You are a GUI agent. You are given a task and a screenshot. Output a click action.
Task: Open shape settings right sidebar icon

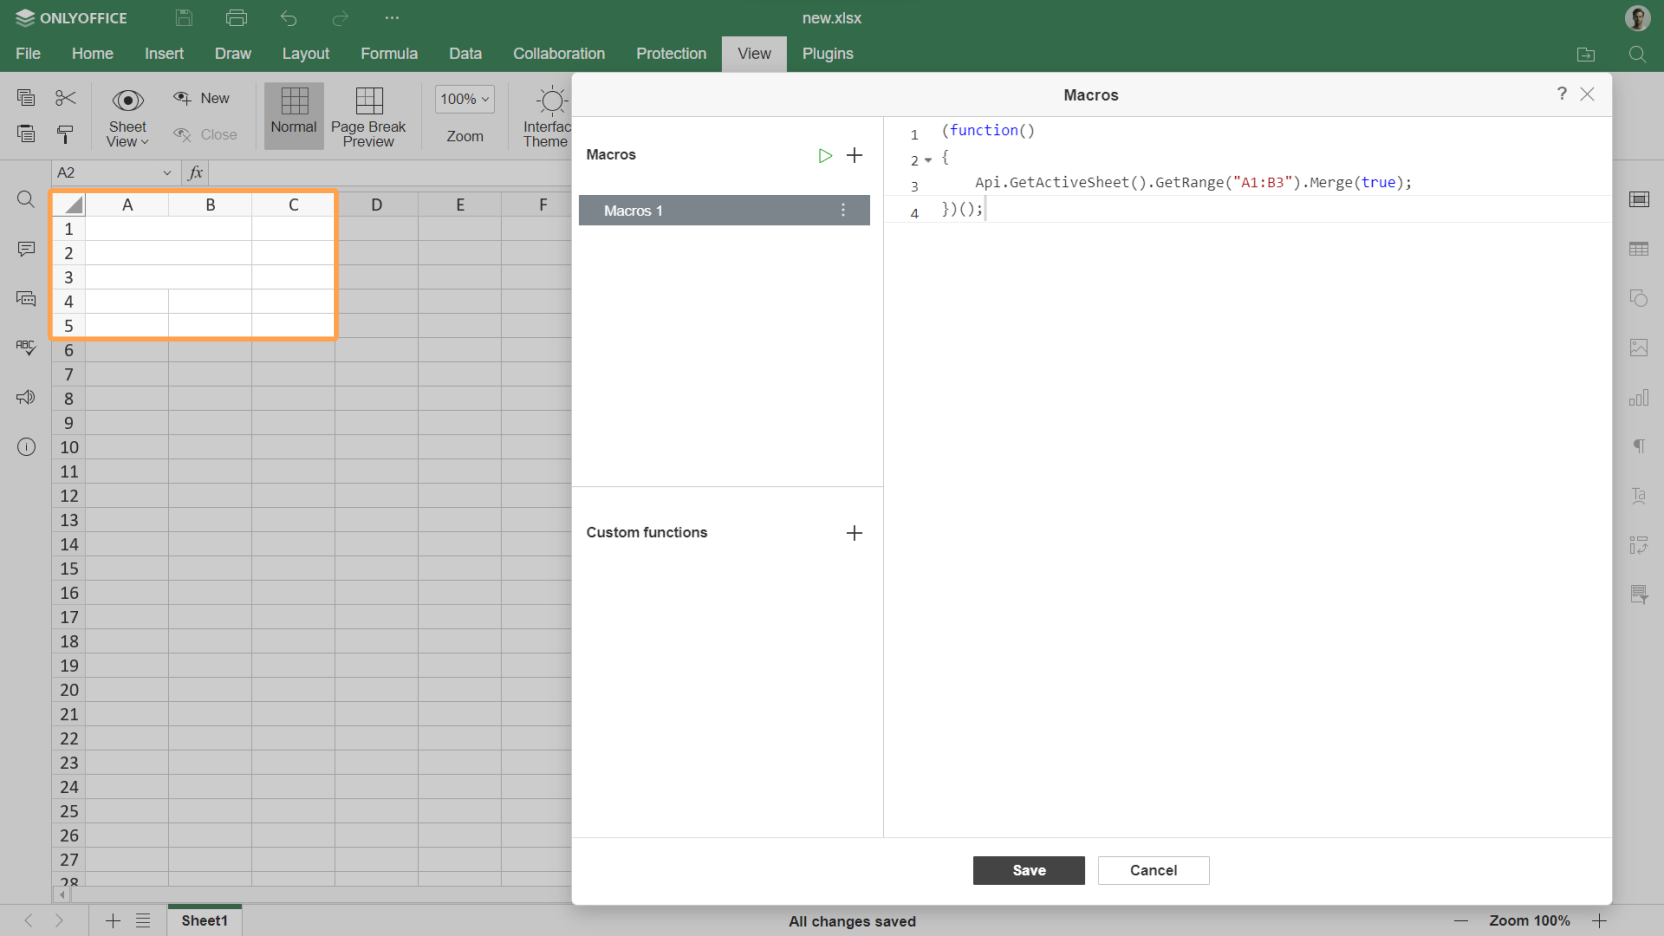pyautogui.click(x=1639, y=298)
